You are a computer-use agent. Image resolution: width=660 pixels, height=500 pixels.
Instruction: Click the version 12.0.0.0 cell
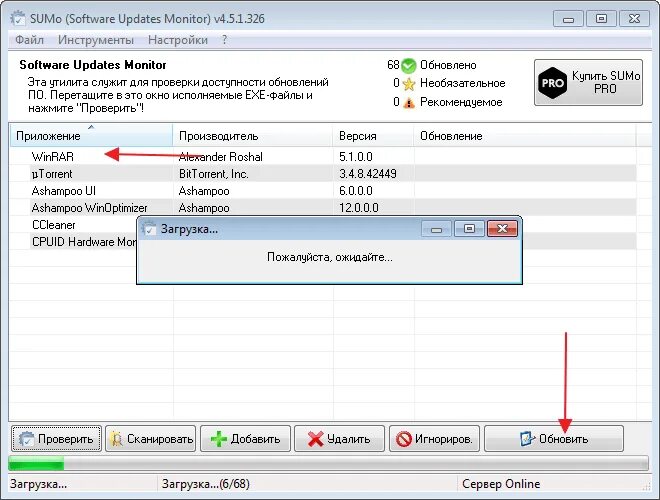click(359, 207)
